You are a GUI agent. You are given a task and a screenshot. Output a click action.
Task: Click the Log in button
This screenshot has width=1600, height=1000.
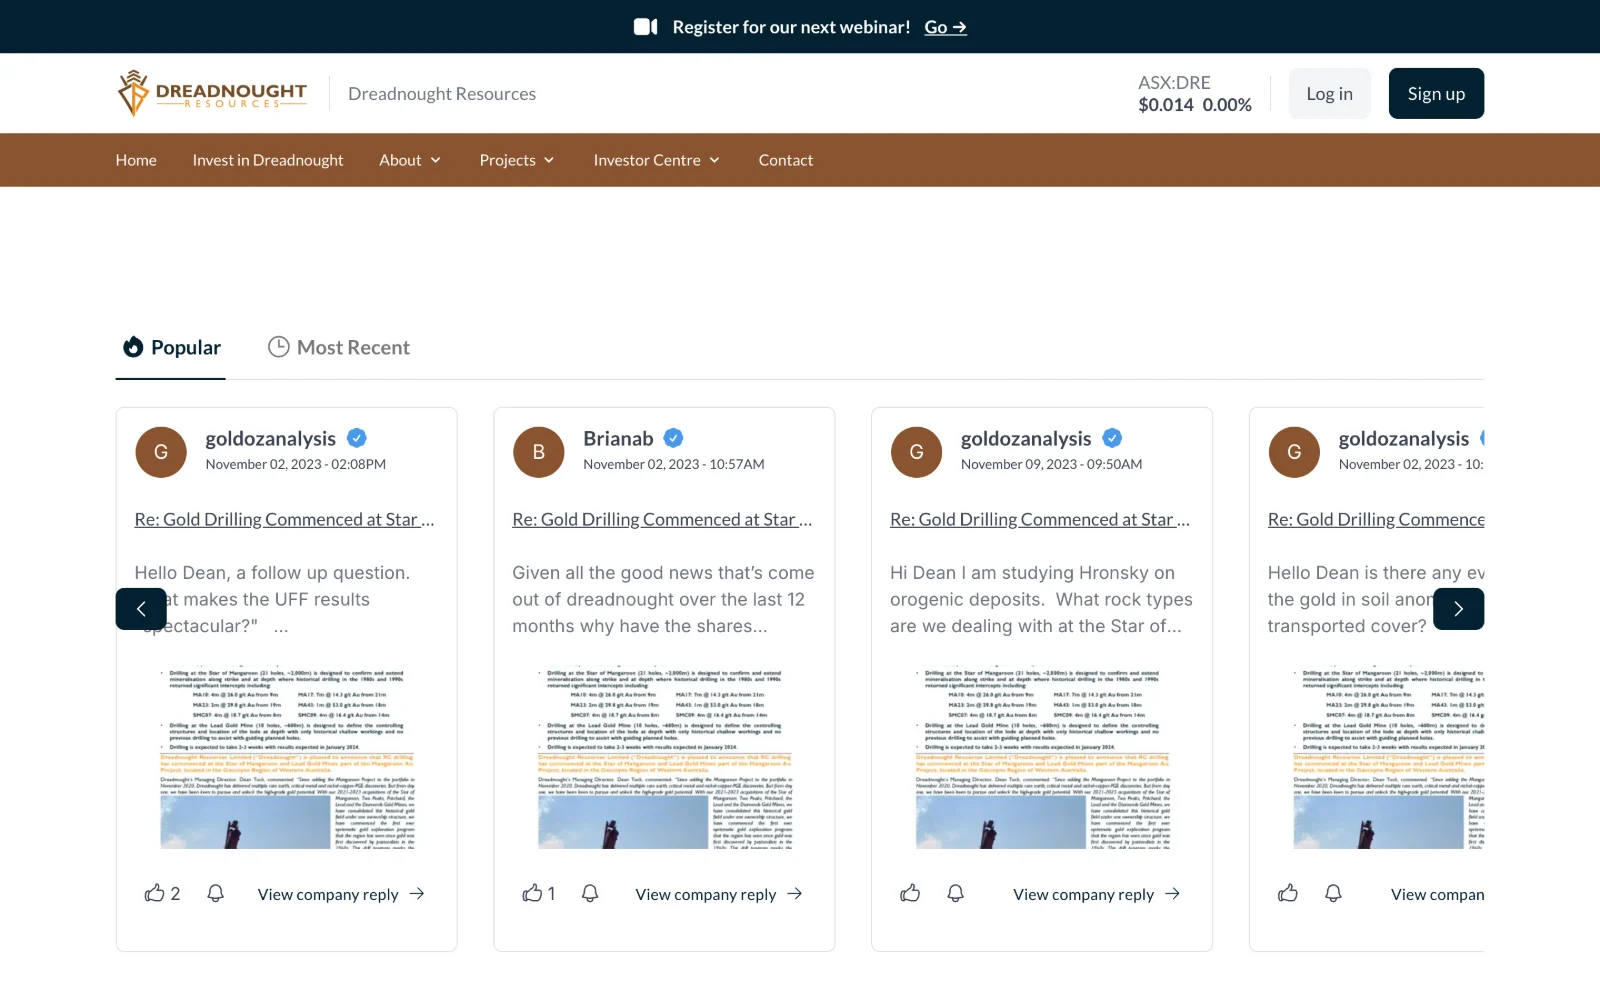[x=1329, y=93]
